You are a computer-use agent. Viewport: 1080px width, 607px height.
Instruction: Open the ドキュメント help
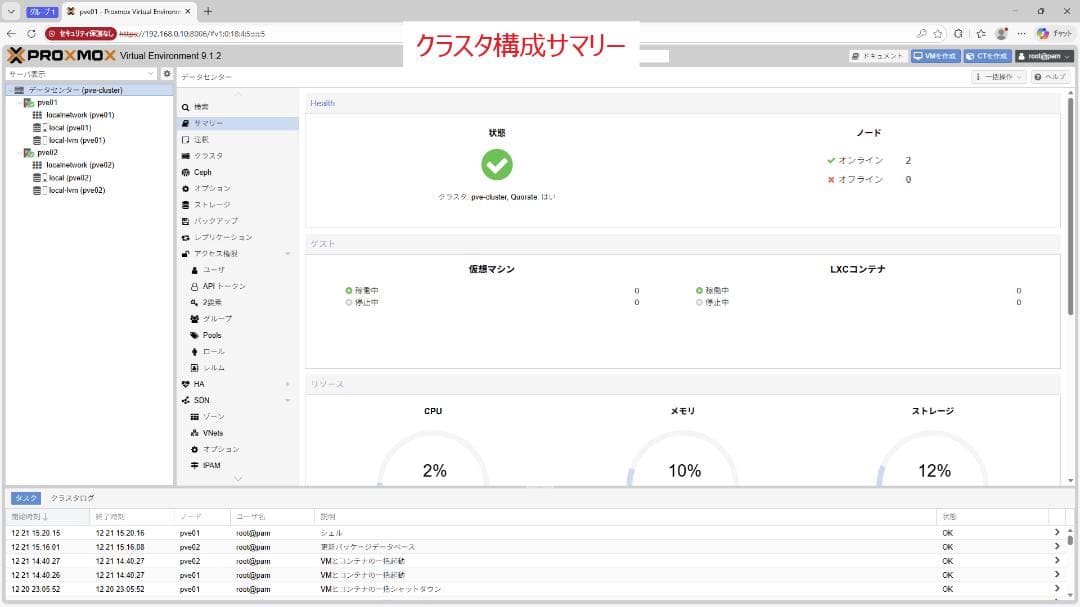pos(877,55)
